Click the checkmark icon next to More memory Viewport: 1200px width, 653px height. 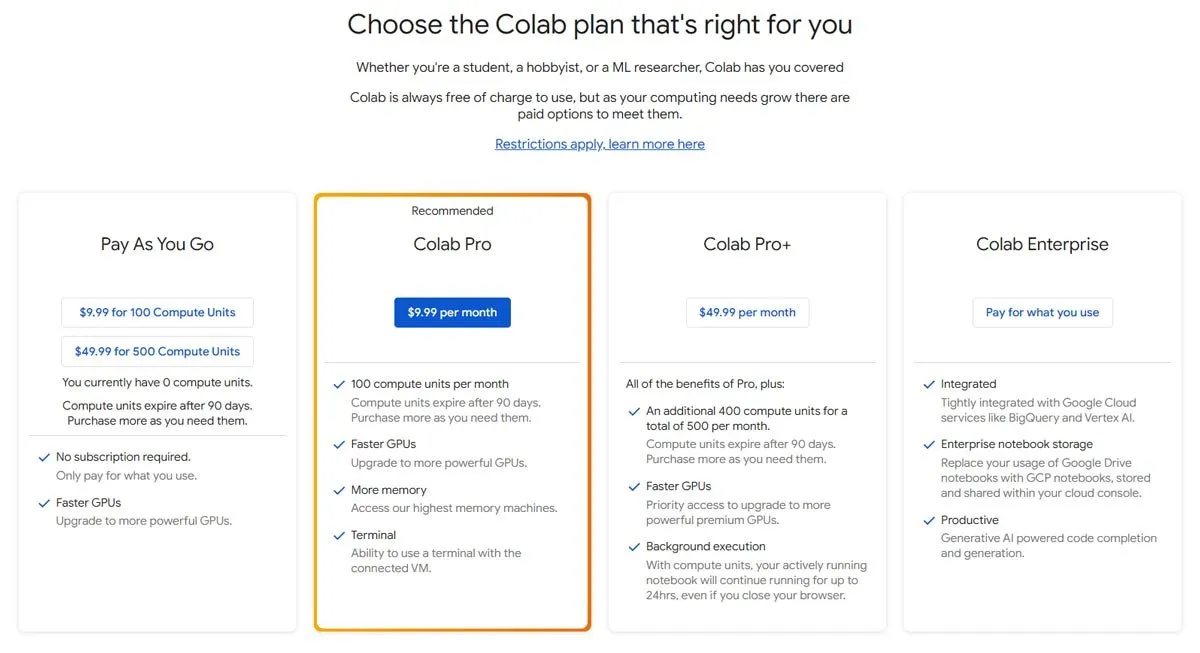(339, 490)
